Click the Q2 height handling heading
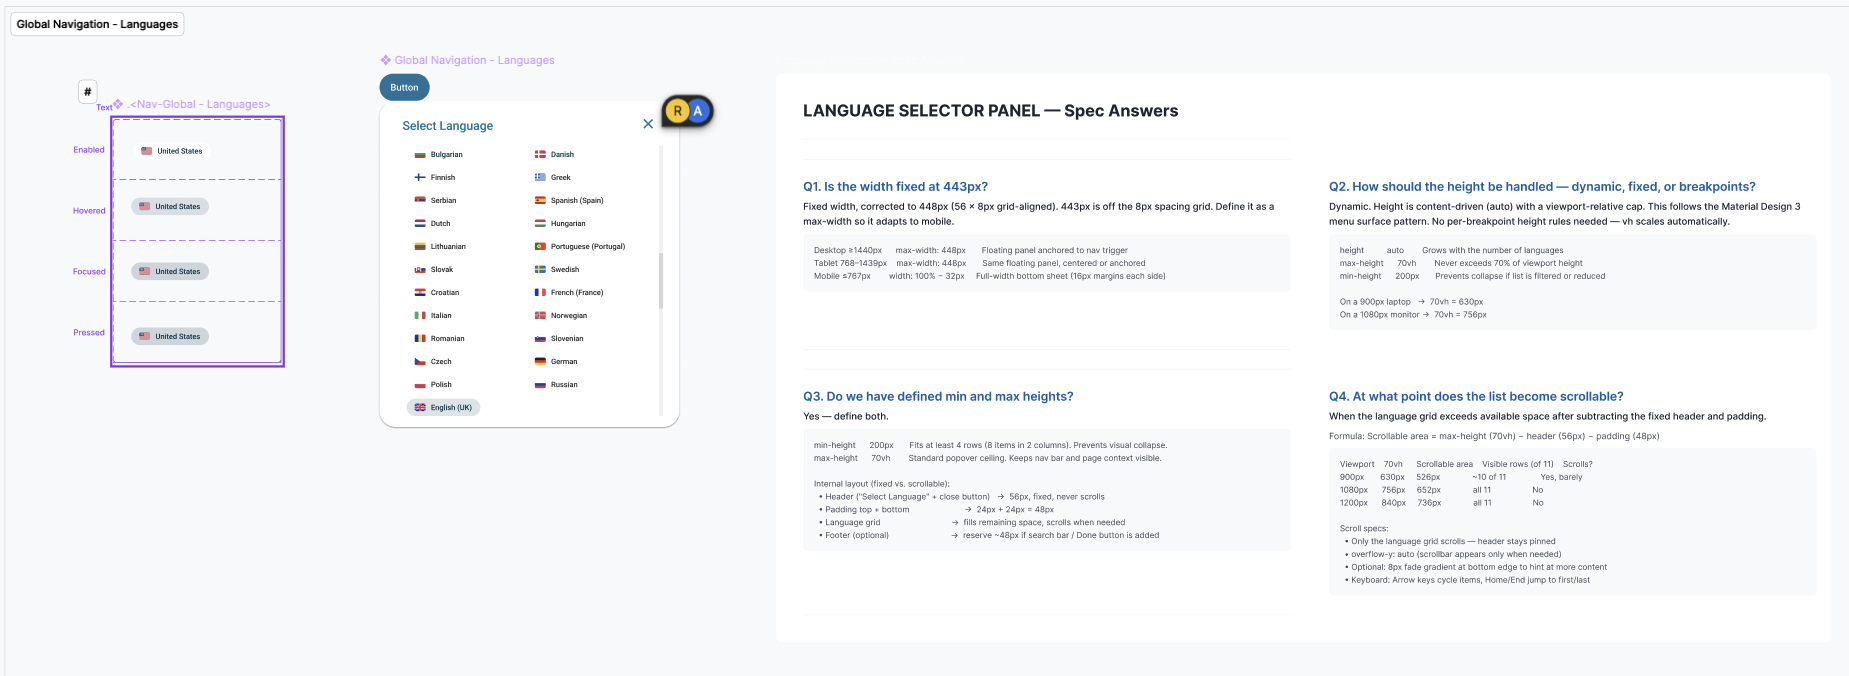This screenshot has width=1849, height=676. (x=1542, y=187)
